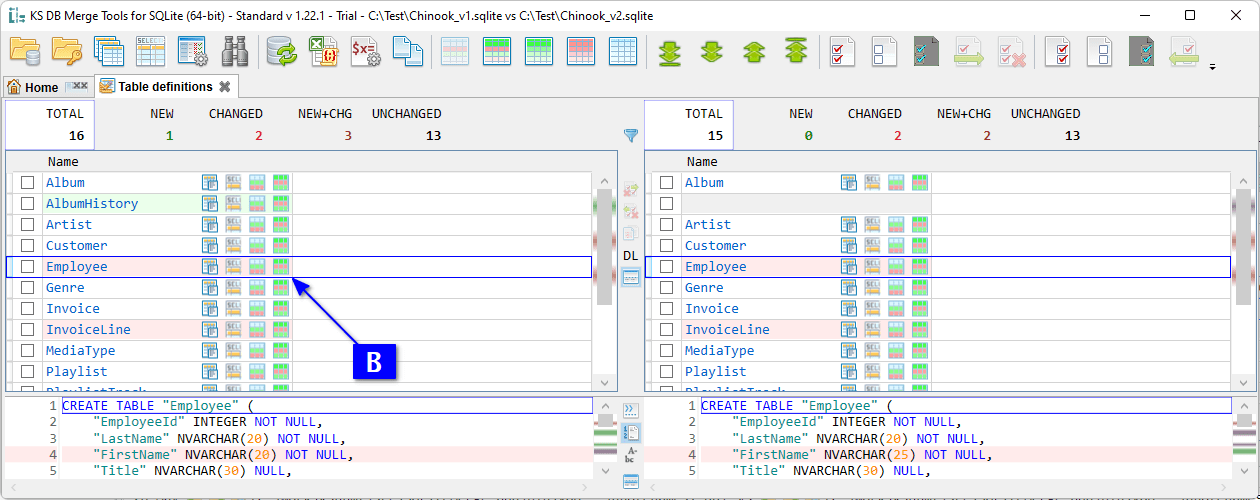The height and width of the screenshot is (500, 1260).
Task: Click the left Name column header
Action: tap(63, 162)
